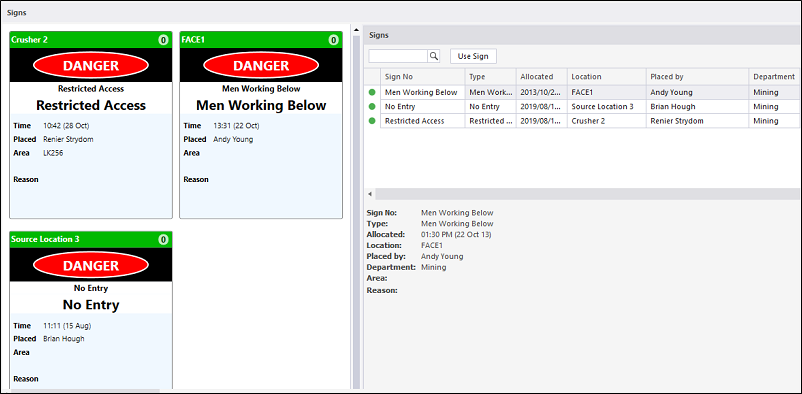
Task: Click green status dot for No Entry row
Action: (372, 107)
